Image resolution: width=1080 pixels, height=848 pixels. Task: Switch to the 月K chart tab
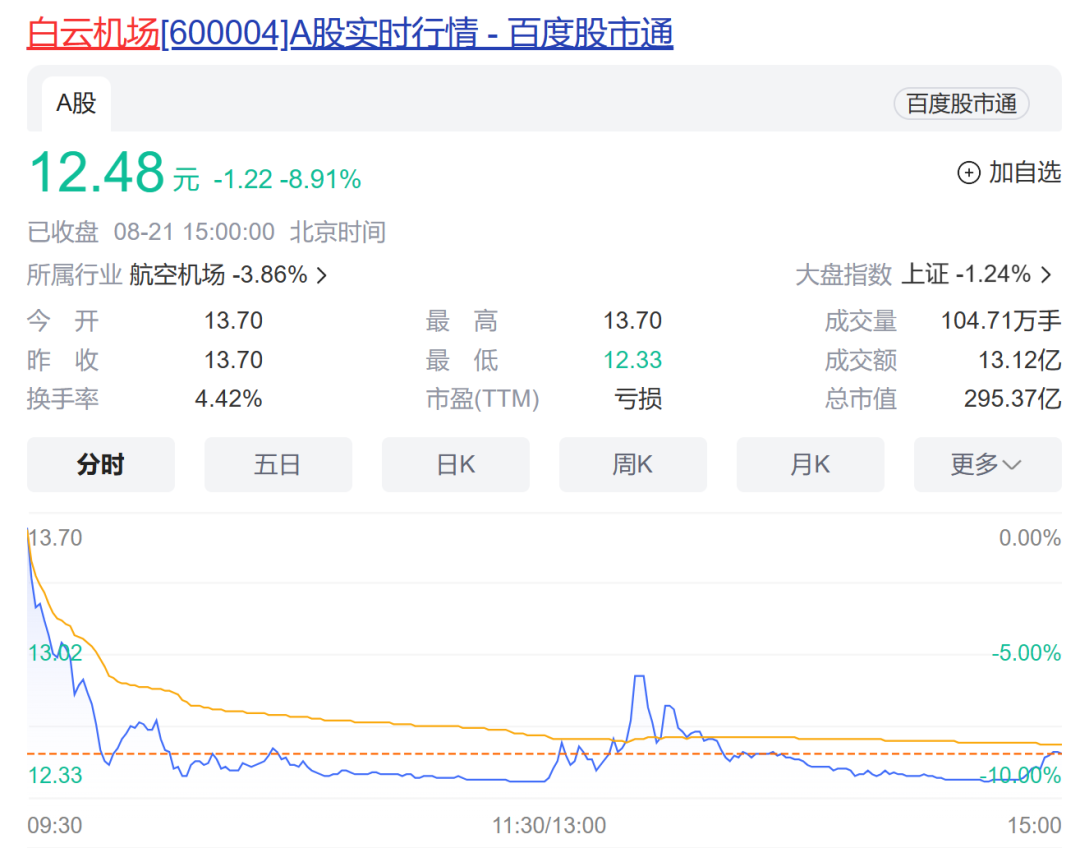(810, 464)
